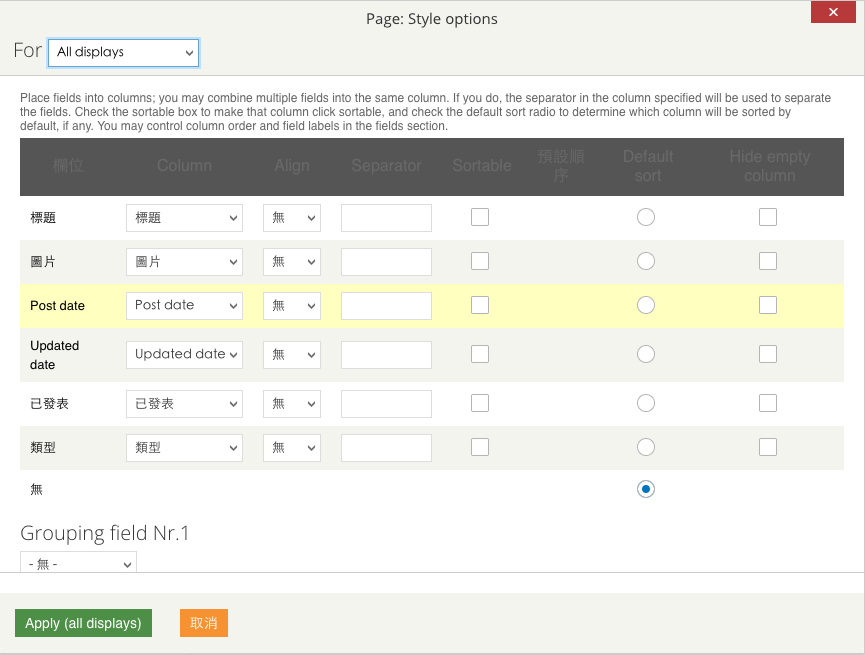Click the Separator field for 標題 row
The height and width of the screenshot is (655, 865).
[x=386, y=218]
